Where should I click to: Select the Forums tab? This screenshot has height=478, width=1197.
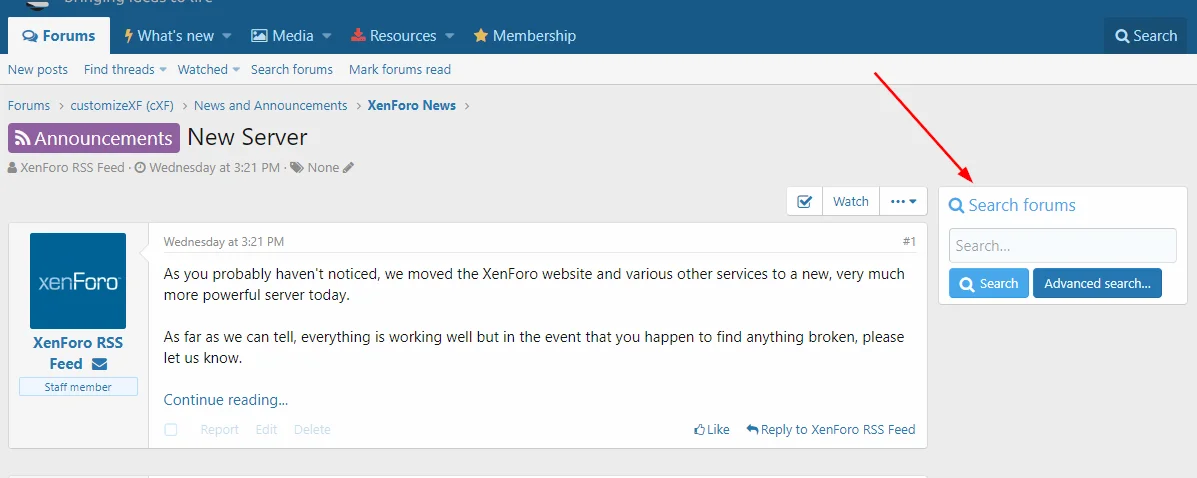[59, 36]
